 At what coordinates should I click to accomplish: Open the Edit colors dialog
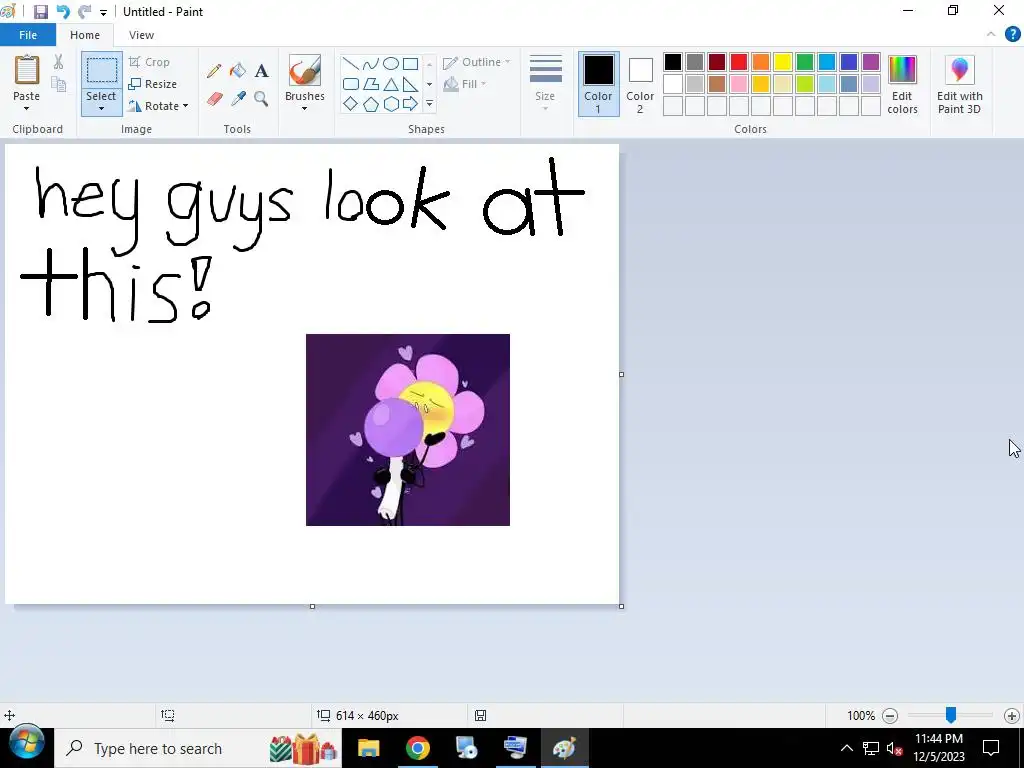pyautogui.click(x=903, y=85)
